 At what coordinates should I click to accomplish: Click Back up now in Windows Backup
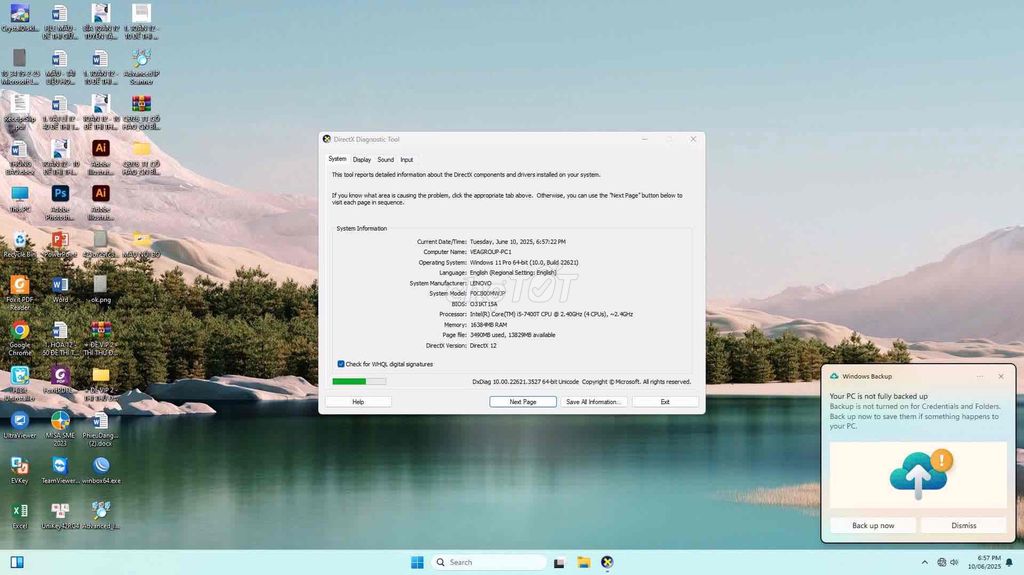872,525
